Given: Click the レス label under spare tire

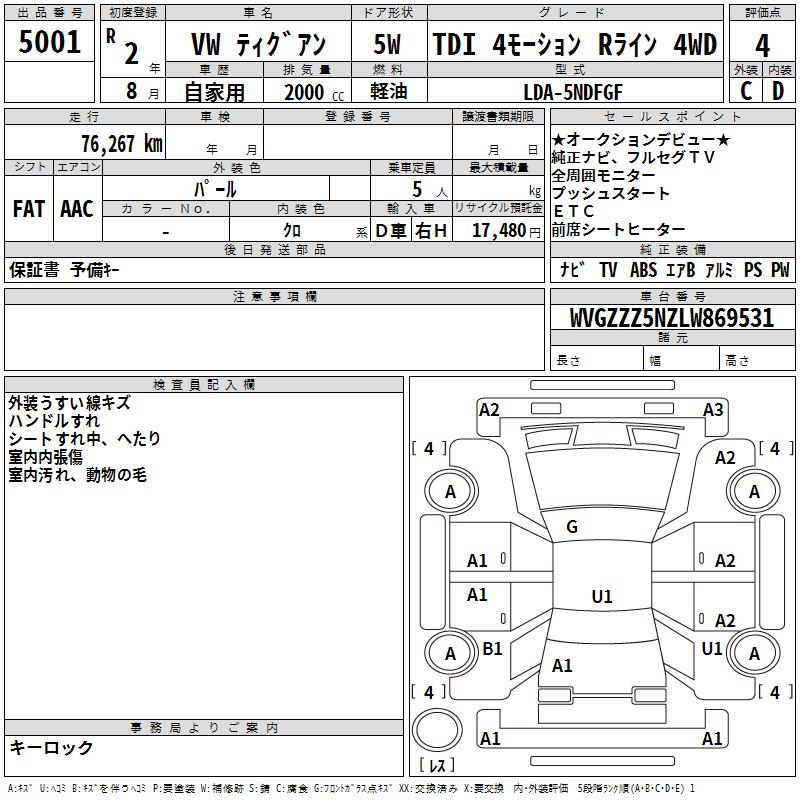Looking at the screenshot, I should [x=437, y=765].
